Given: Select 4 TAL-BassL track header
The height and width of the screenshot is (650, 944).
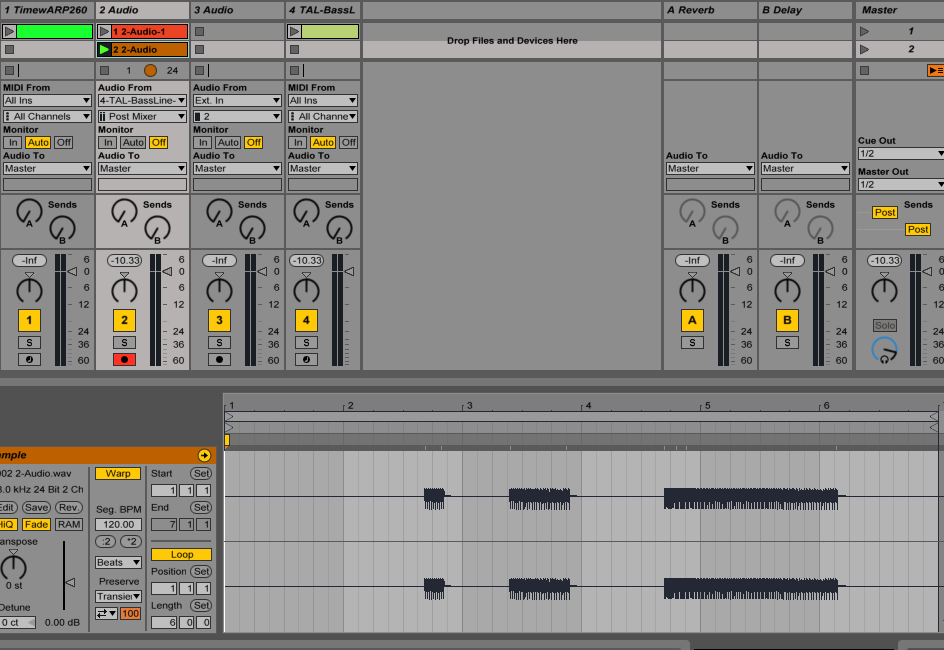Looking at the screenshot, I should (x=323, y=10).
